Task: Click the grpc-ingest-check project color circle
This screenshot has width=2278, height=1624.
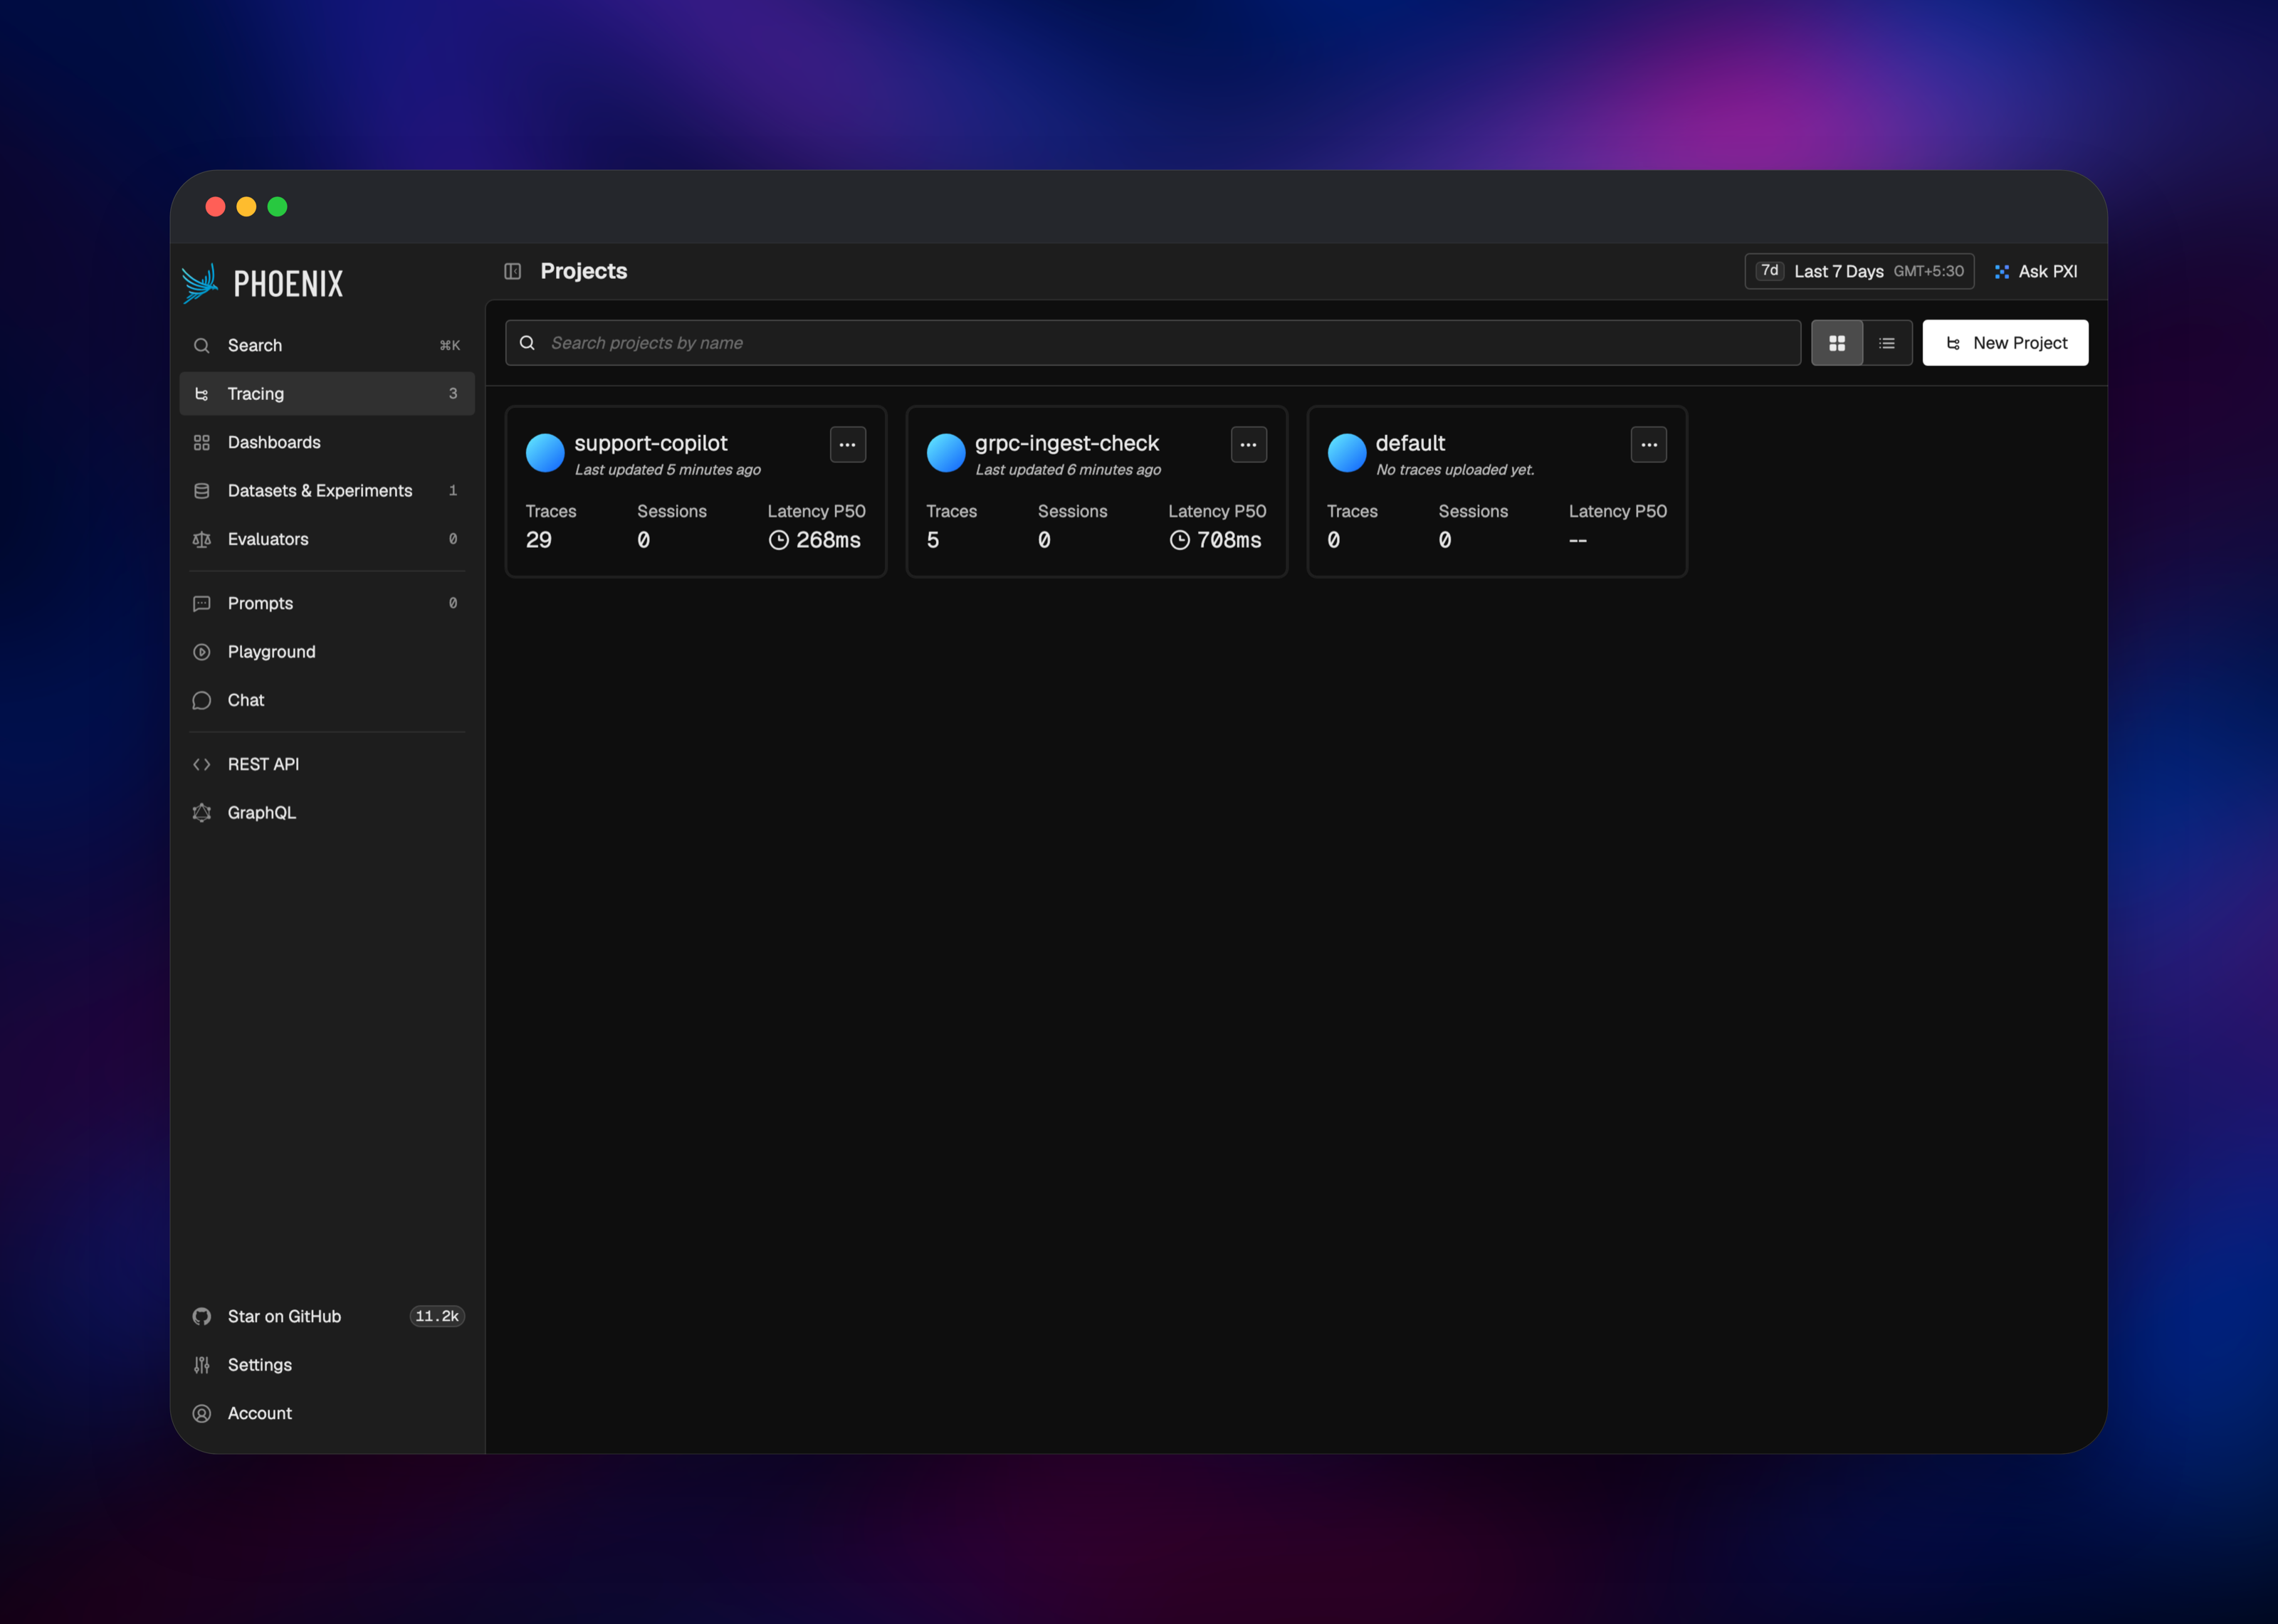Action: 946,453
